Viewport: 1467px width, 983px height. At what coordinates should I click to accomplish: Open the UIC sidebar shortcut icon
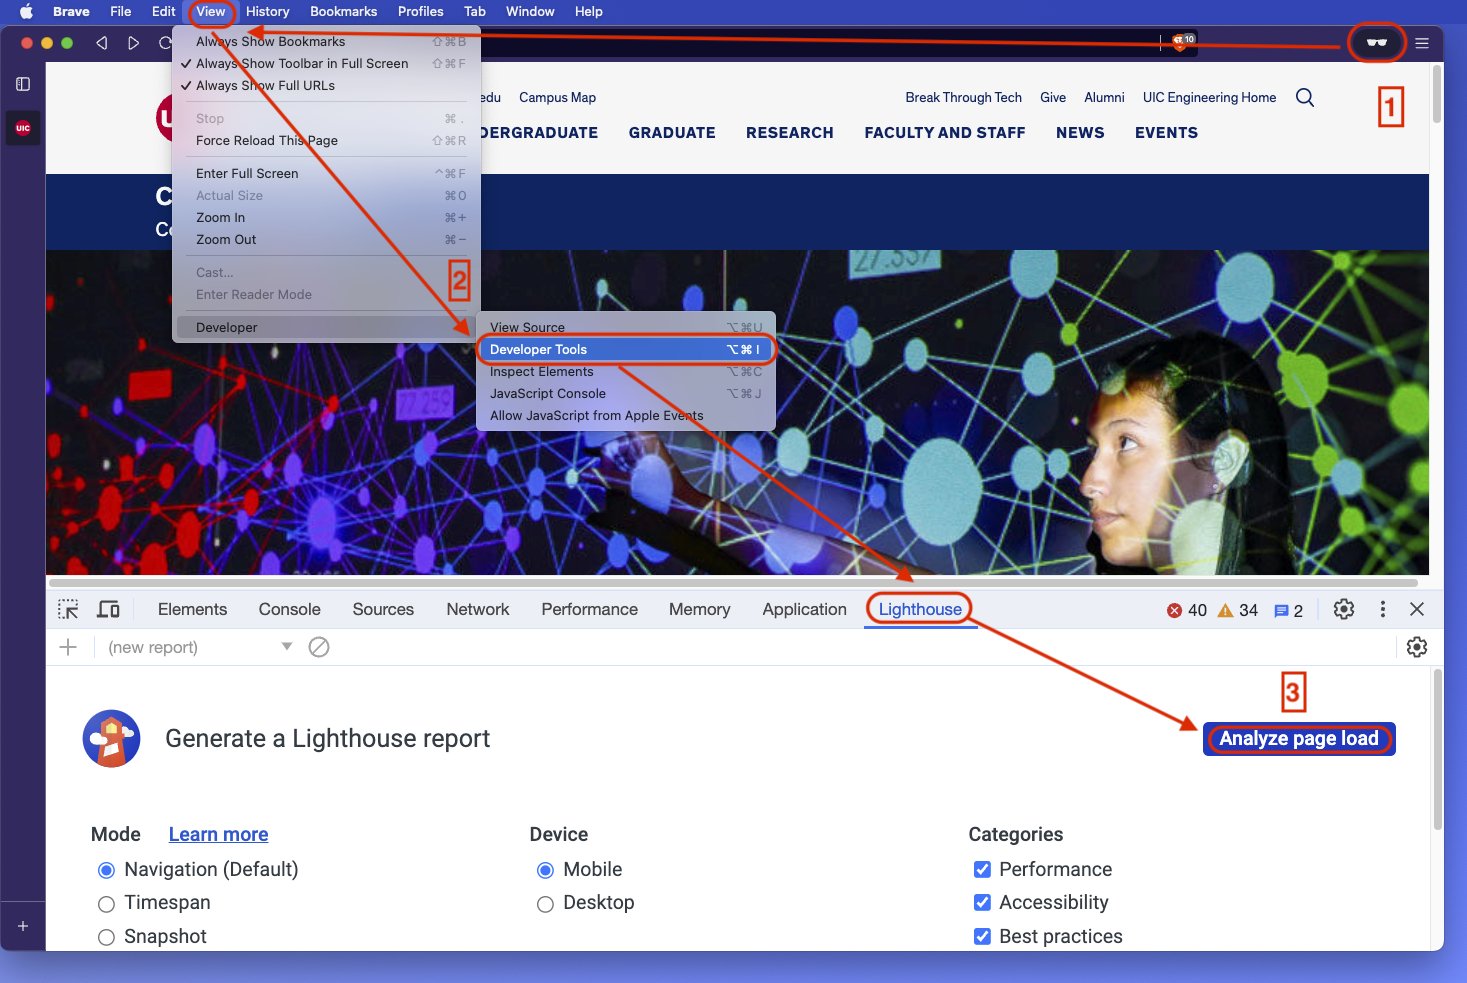coord(23,128)
